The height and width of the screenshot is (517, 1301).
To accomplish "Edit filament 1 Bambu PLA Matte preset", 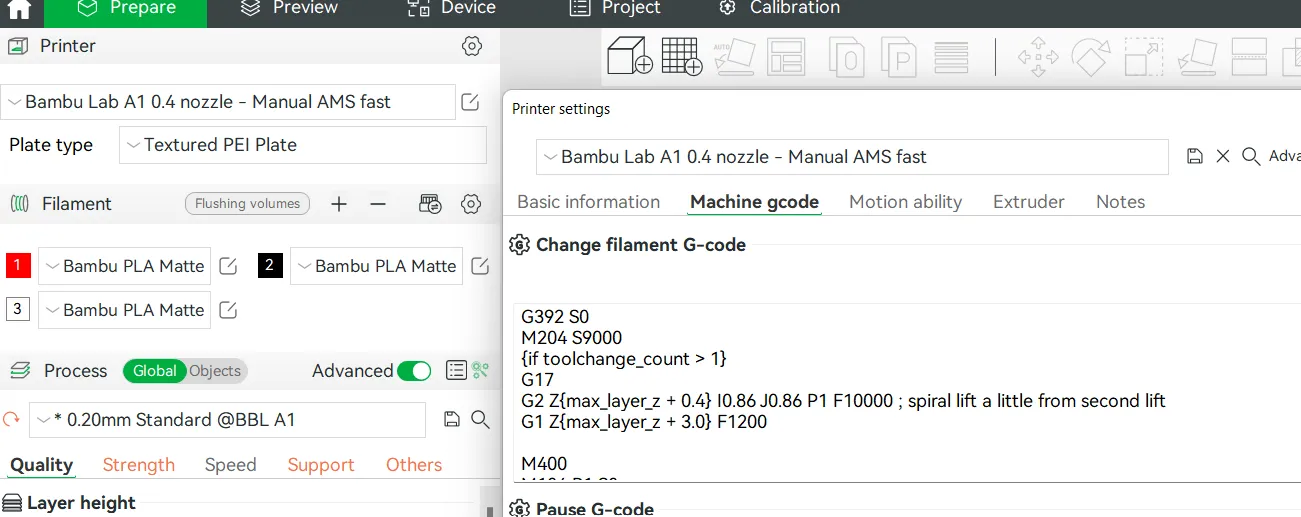I will coord(228,266).
